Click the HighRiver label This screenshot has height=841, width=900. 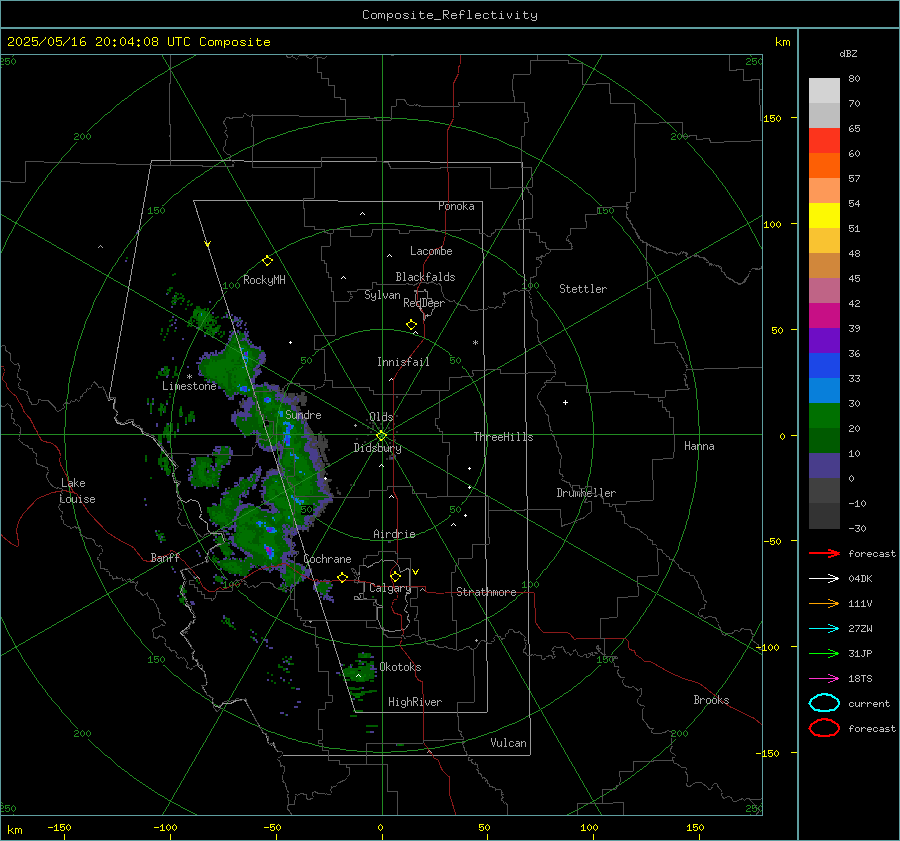(x=415, y=702)
